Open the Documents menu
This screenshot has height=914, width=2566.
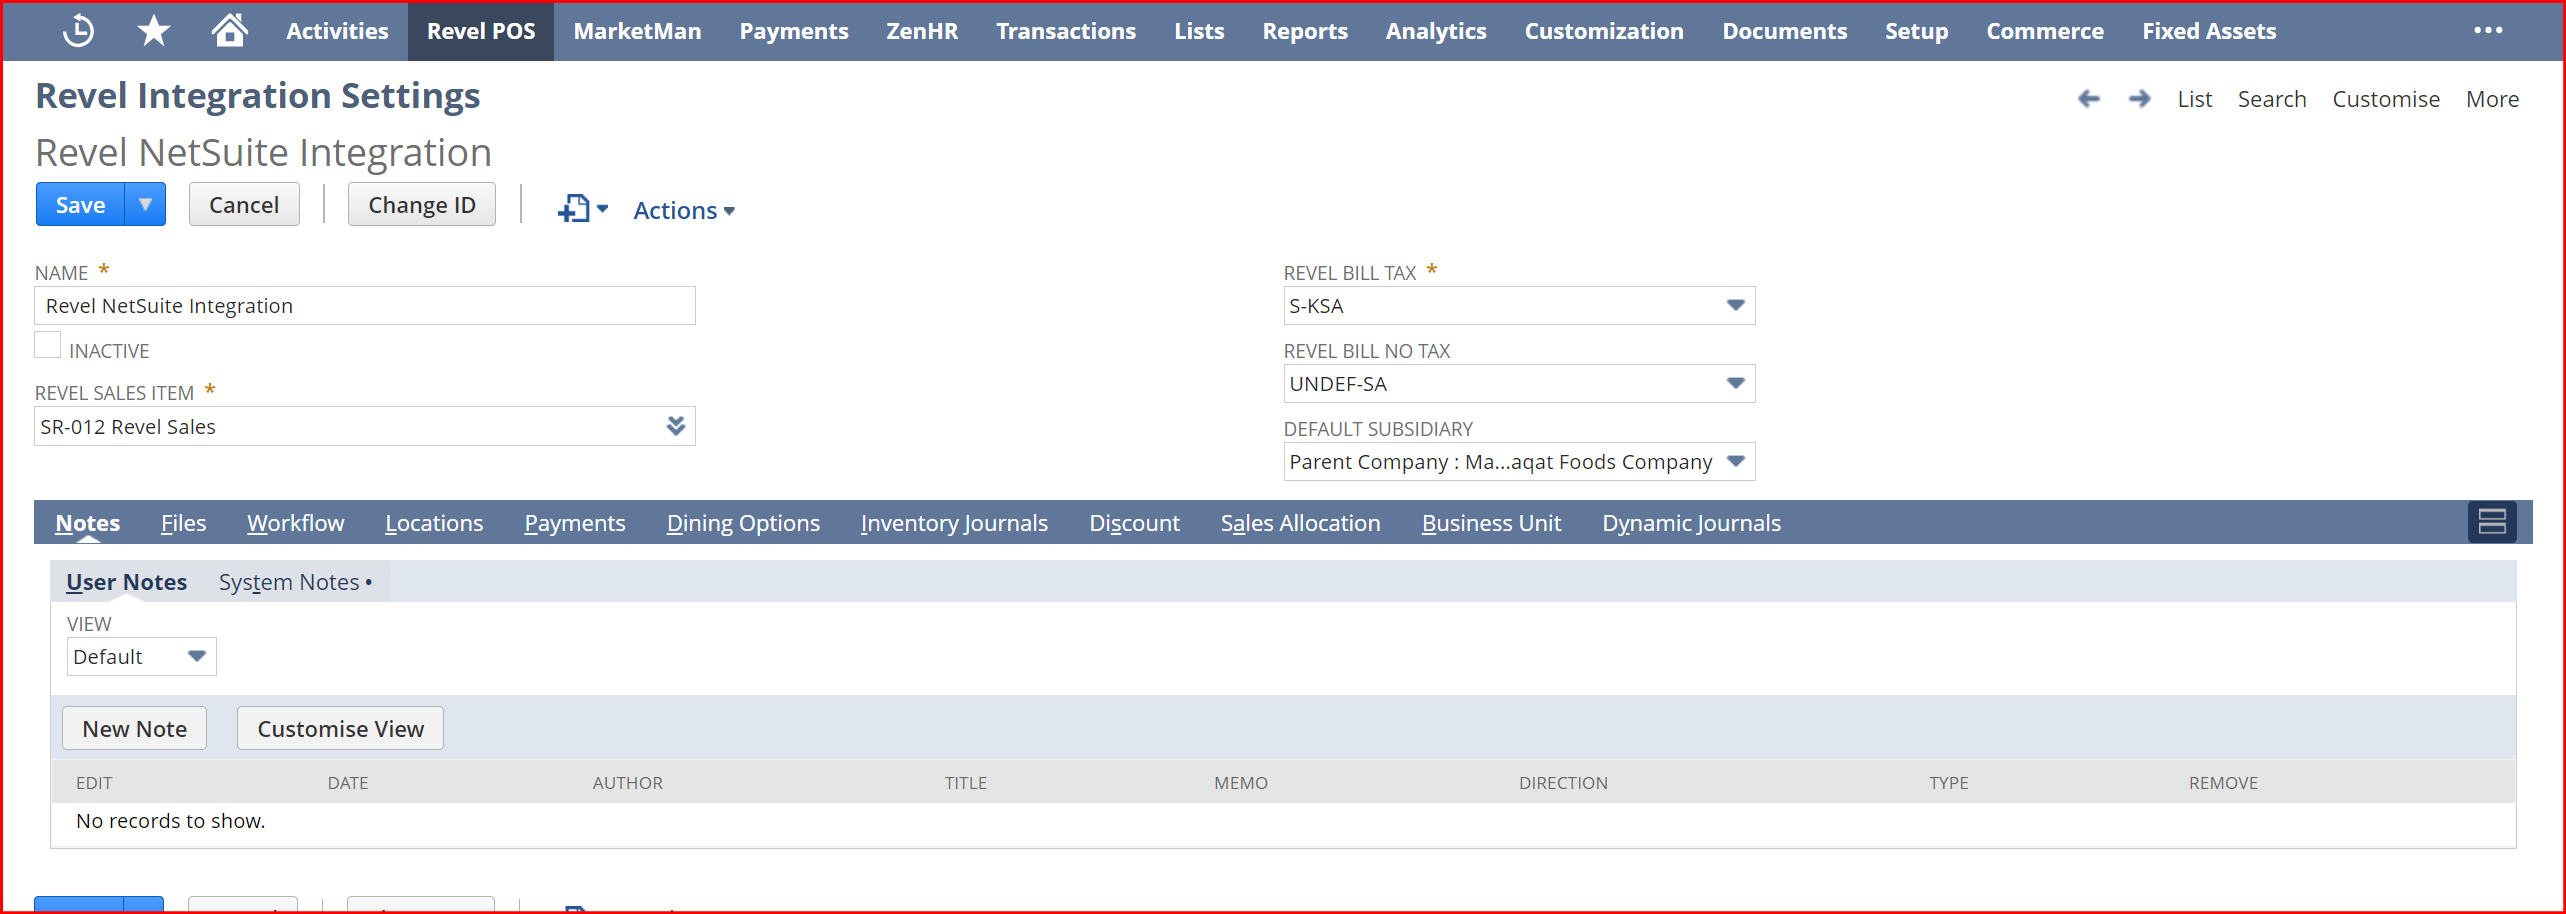[1785, 31]
